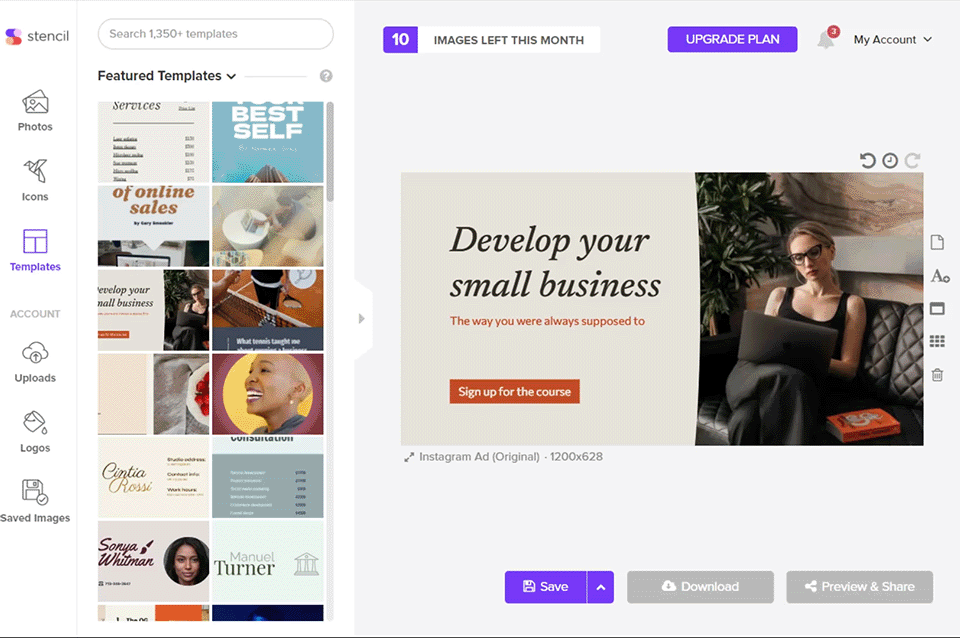
Task: Select the Sonya Whitman template
Action: pos(154,561)
